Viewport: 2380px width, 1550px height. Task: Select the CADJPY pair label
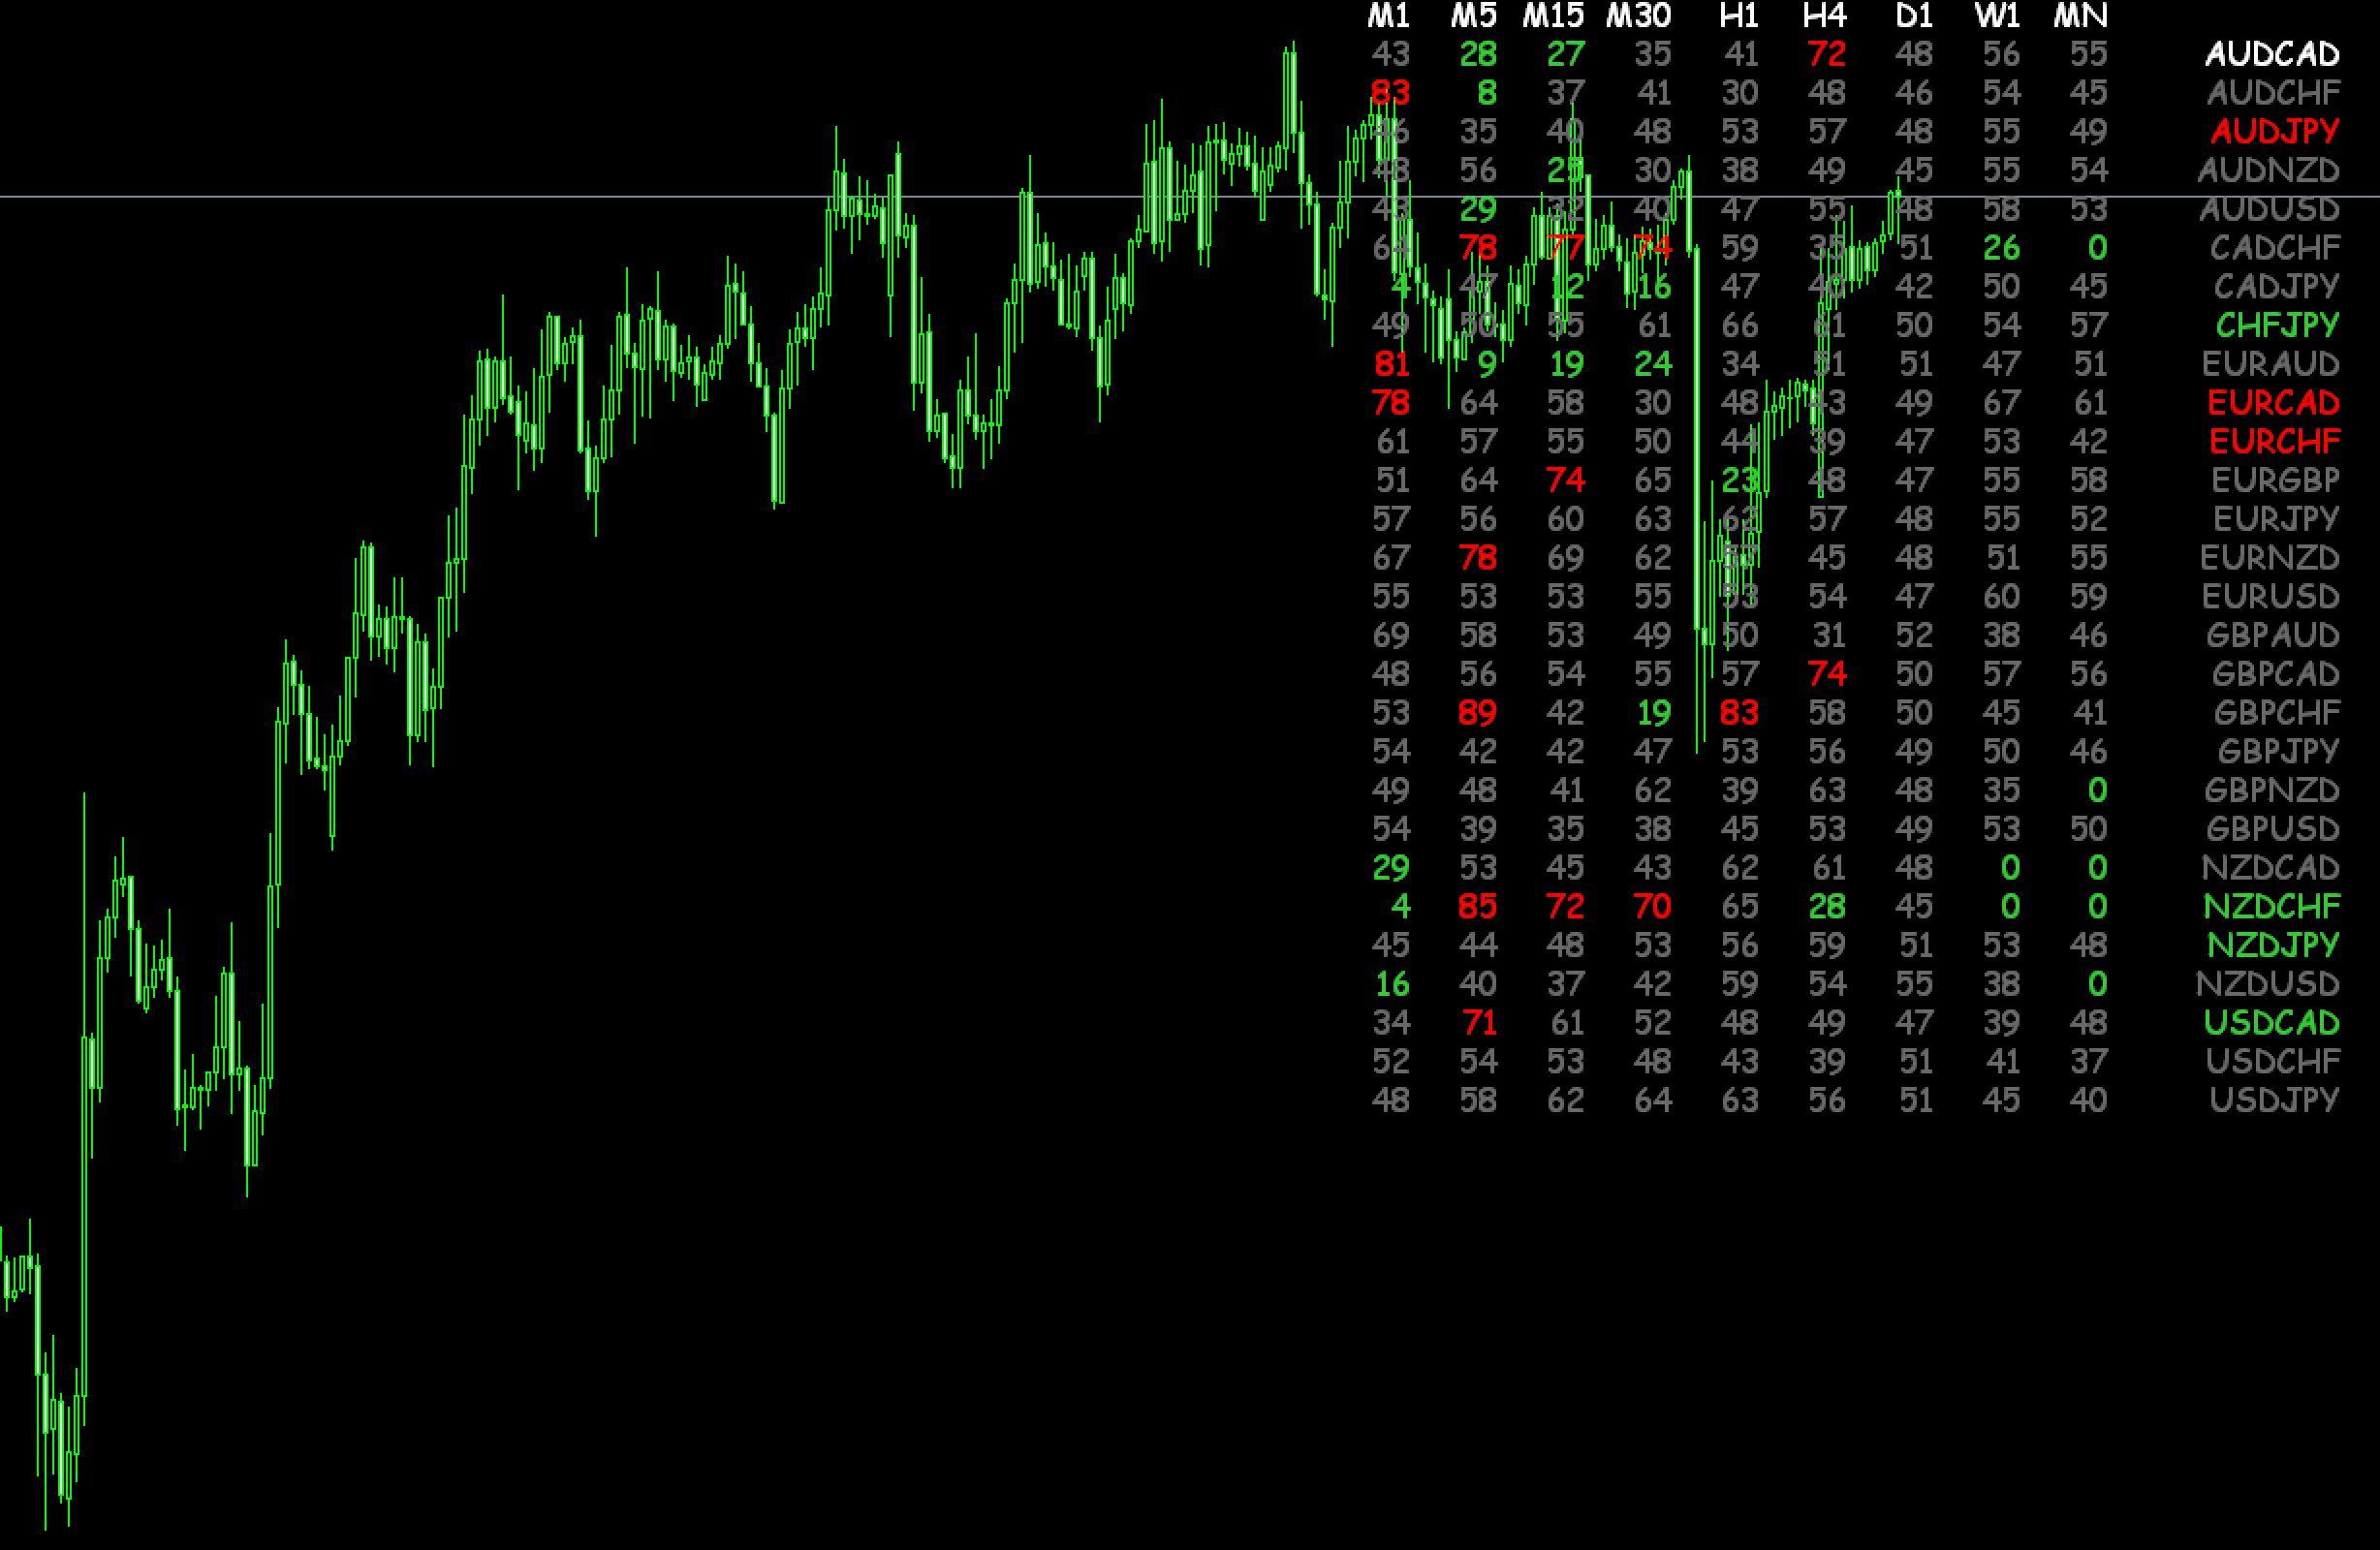click(x=2276, y=287)
